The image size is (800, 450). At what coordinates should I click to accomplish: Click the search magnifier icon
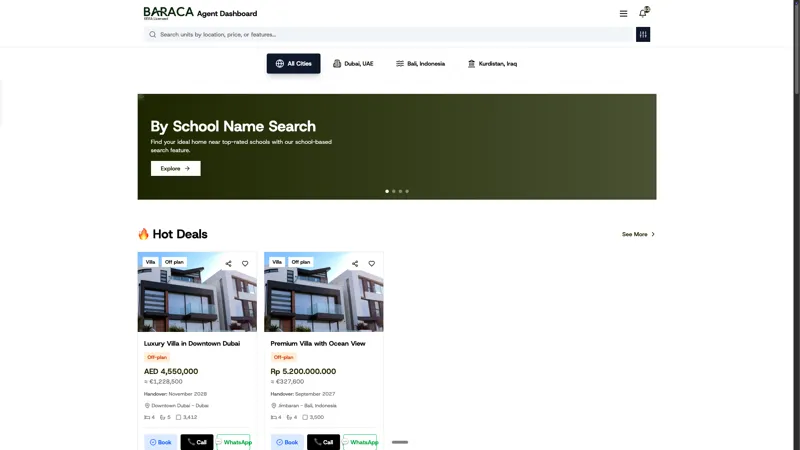point(153,35)
